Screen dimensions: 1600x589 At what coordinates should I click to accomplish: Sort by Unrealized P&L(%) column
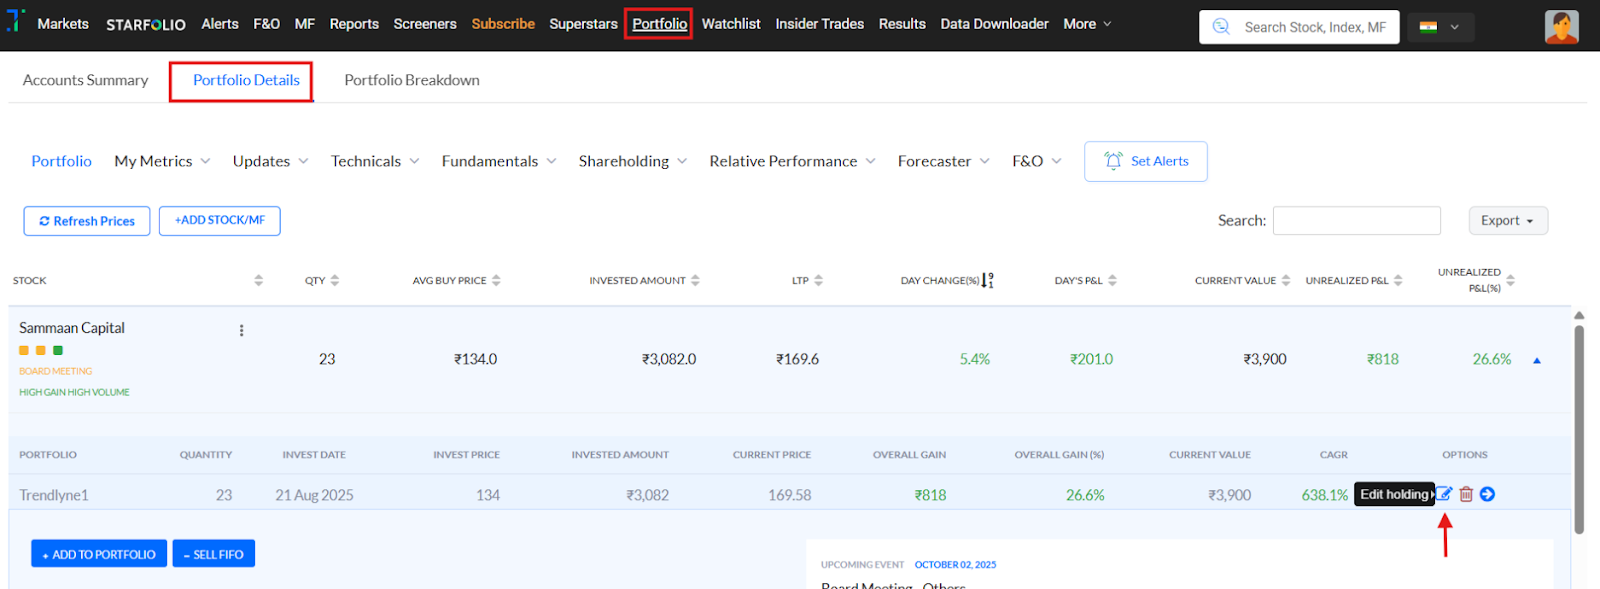coord(1510,280)
